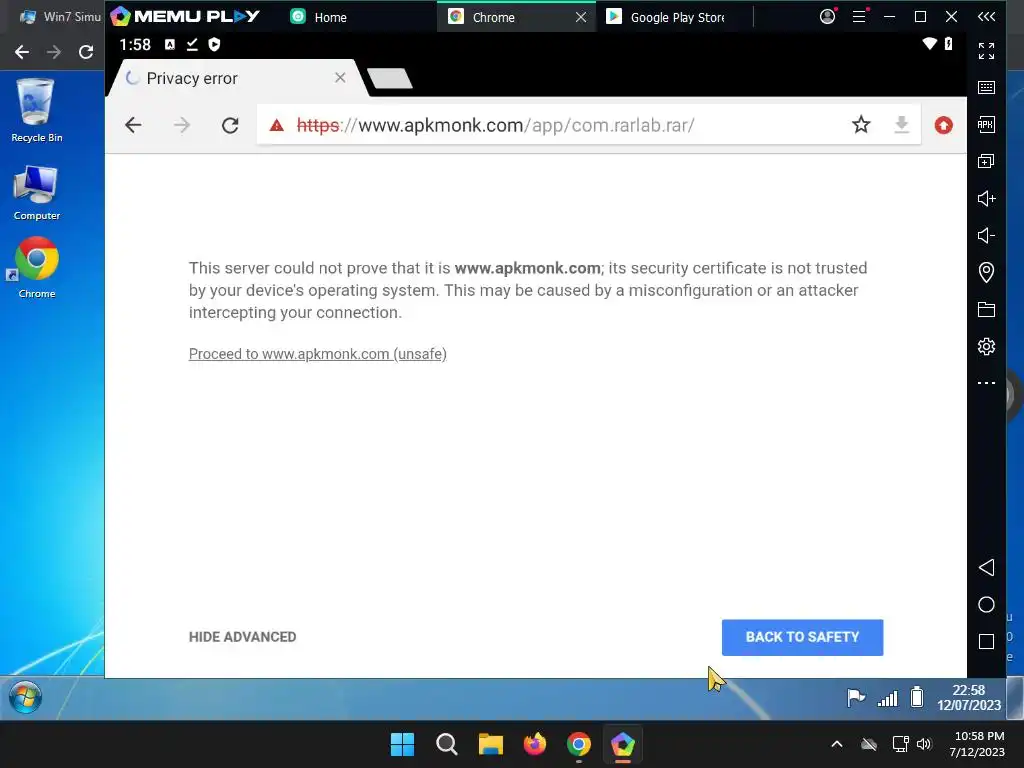The image size is (1024, 768).
Task: Launch Firefox from the taskbar
Action: [535, 744]
